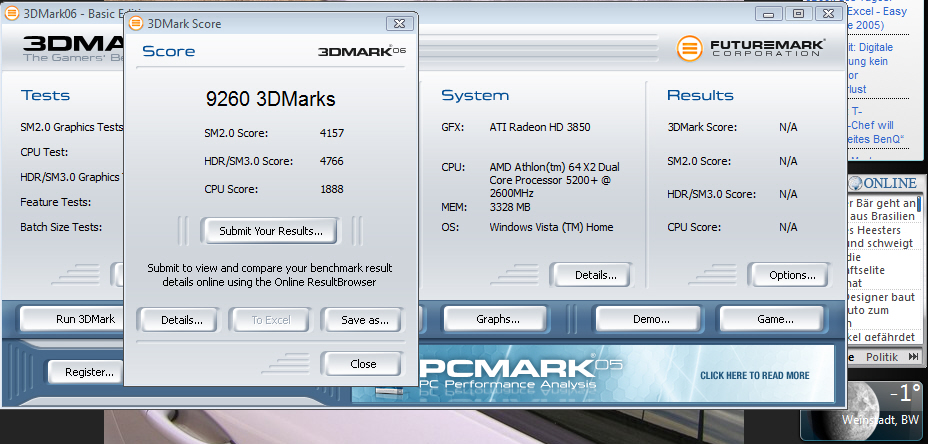Click the Results section heading

[x=700, y=95]
